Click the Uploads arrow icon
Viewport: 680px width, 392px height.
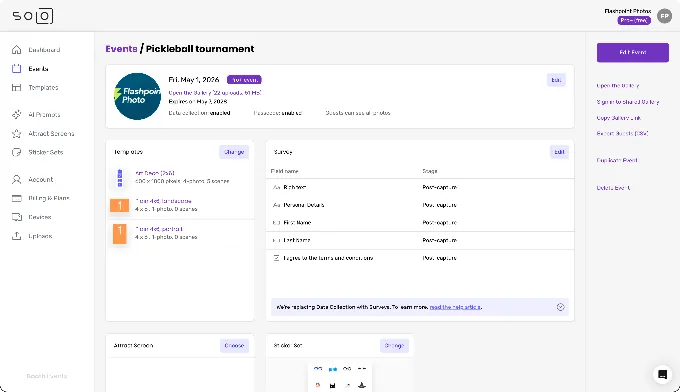click(16, 236)
